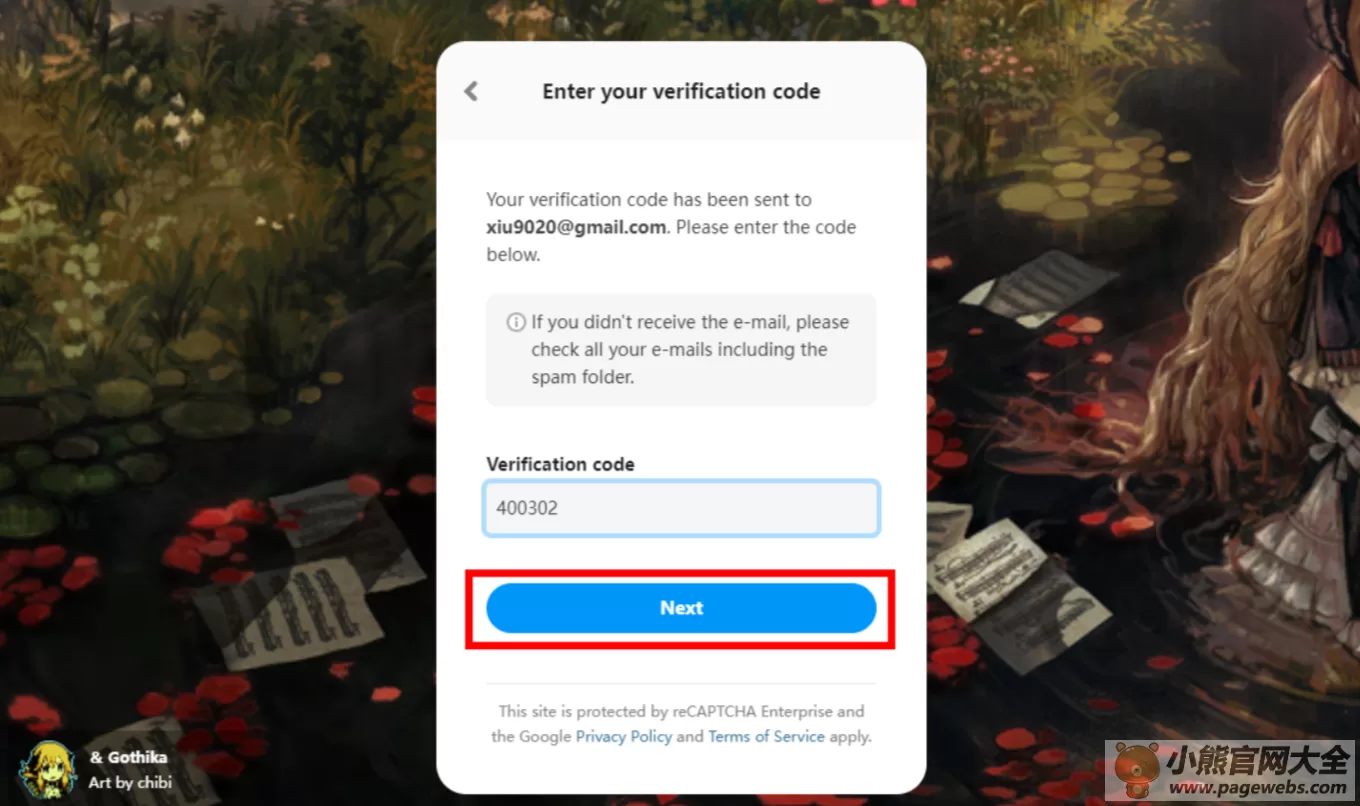The image size is (1360, 806).
Task: Click the 'Verification code' field label
Action: tap(560, 464)
